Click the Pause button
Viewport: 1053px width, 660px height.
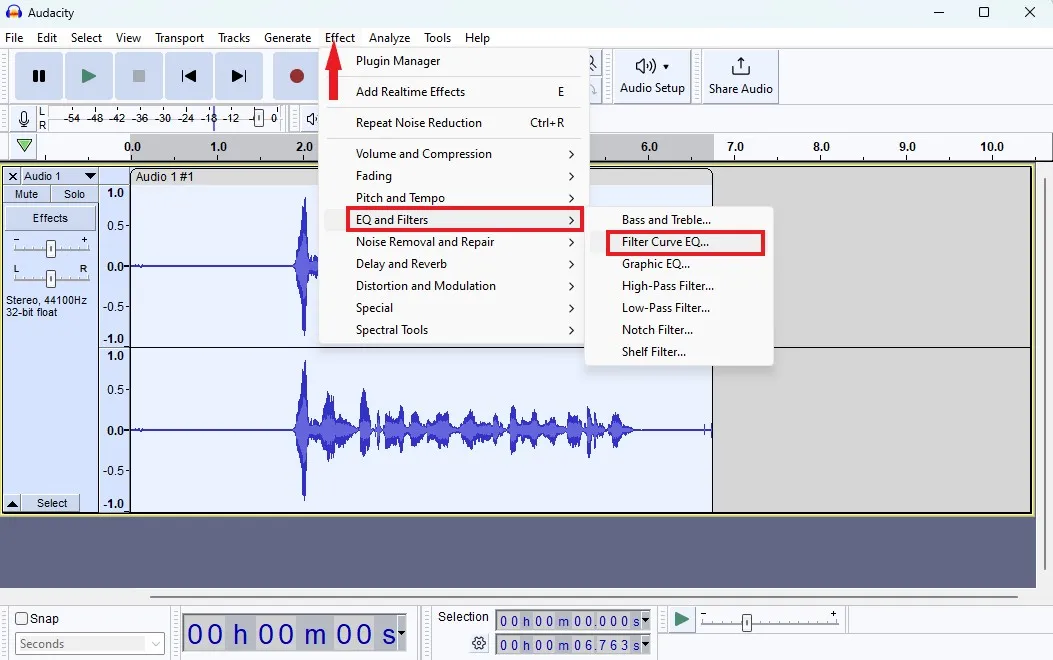click(x=39, y=76)
